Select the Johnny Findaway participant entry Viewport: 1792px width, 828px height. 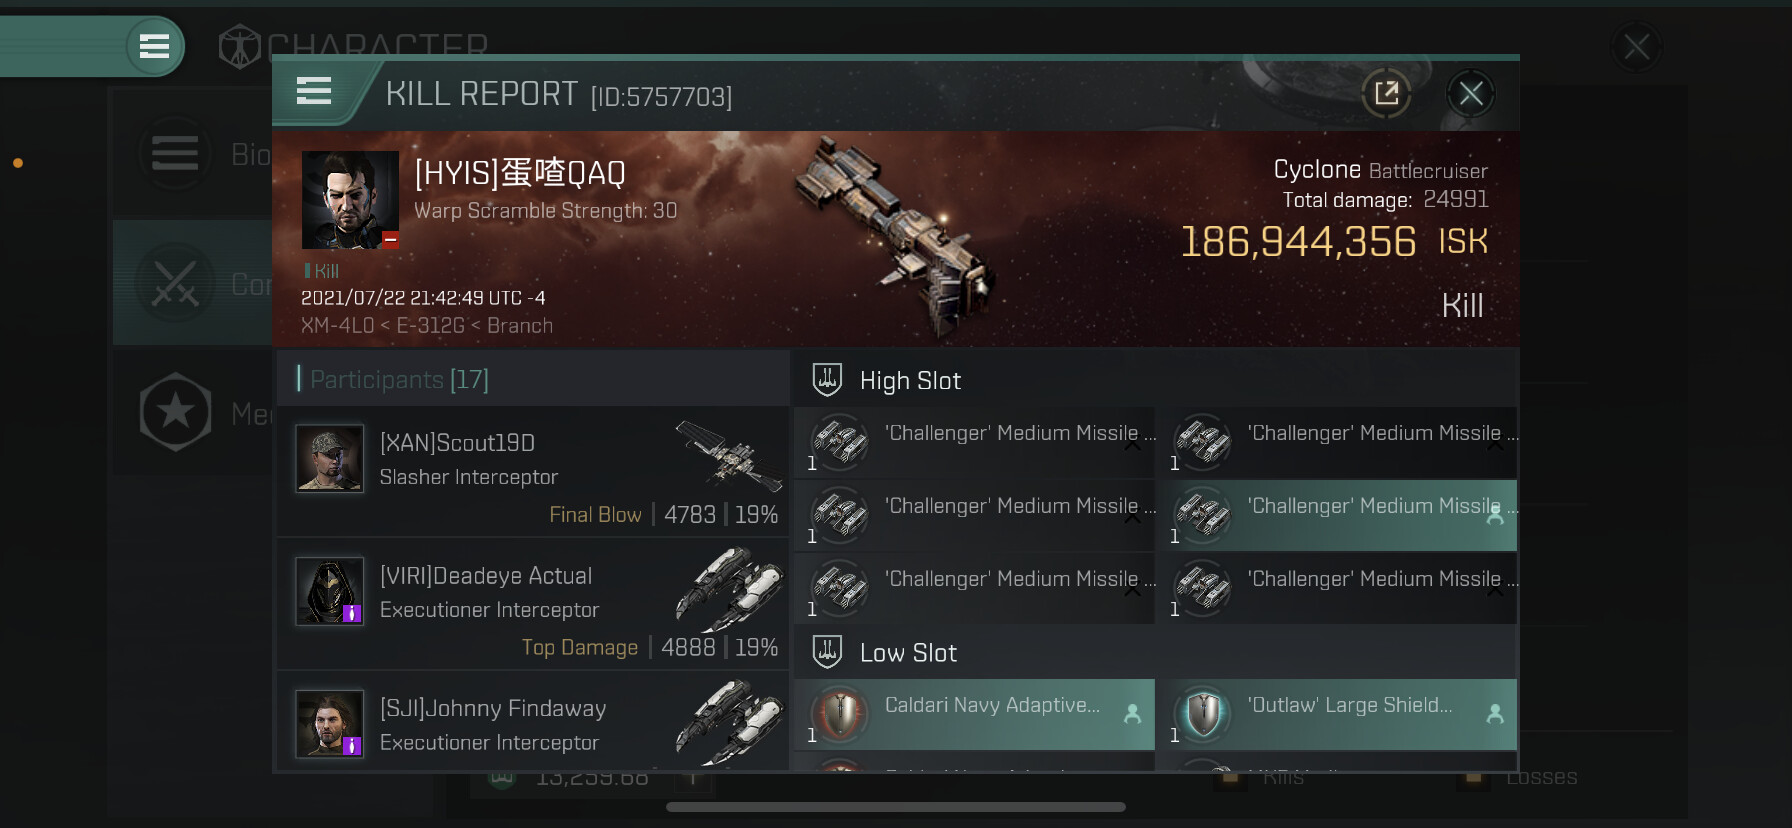[532, 720]
